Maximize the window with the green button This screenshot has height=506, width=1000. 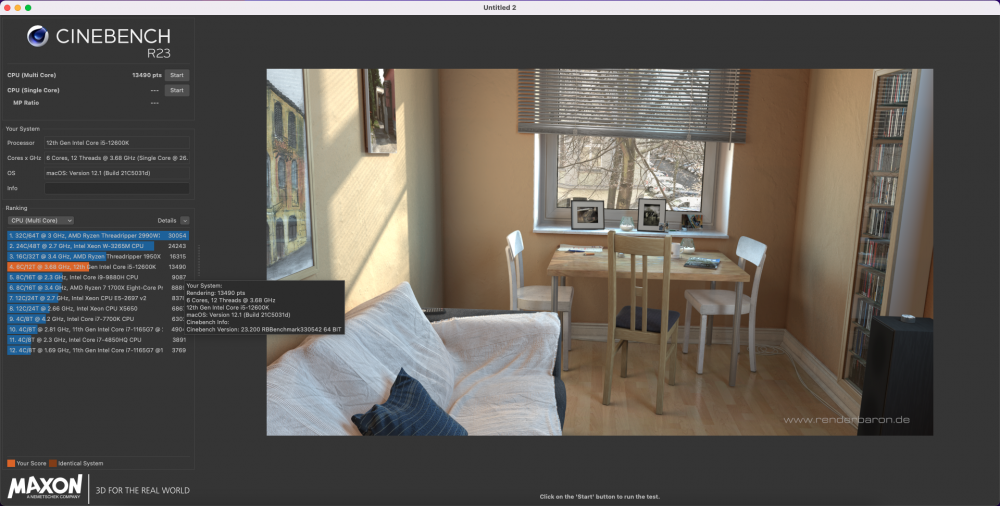pos(28,8)
